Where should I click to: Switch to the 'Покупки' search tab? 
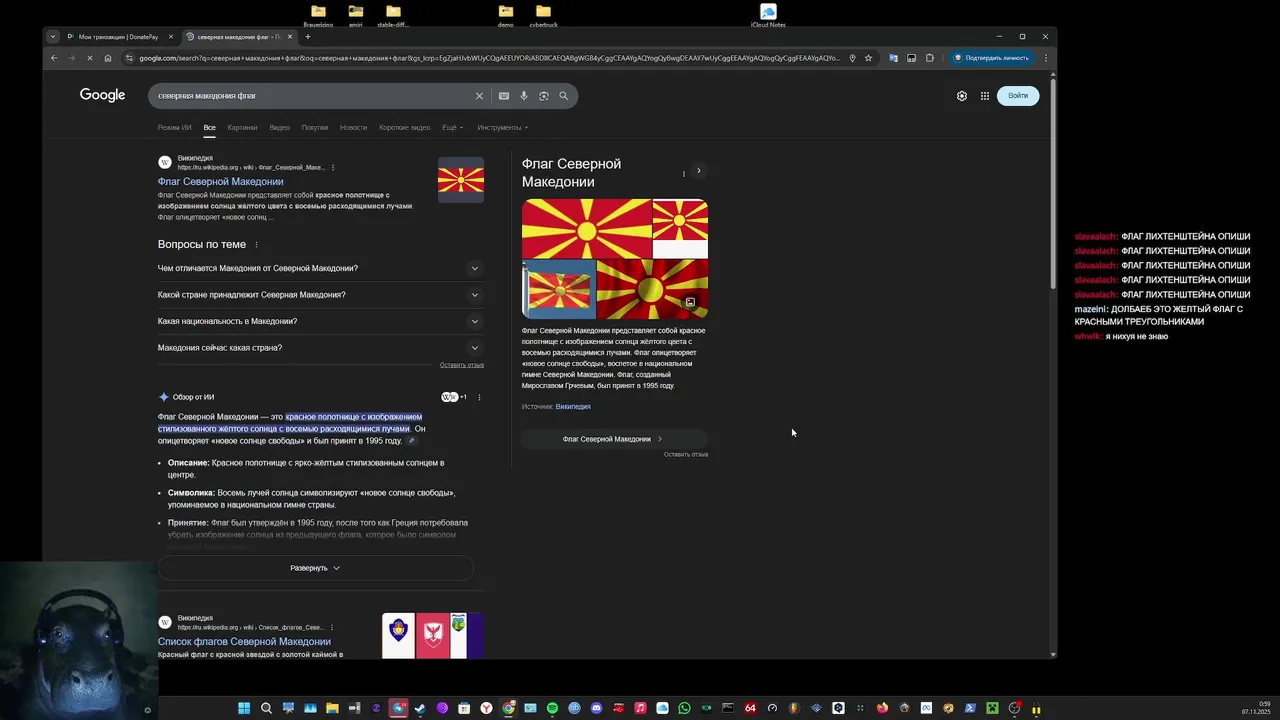[315, 128]
